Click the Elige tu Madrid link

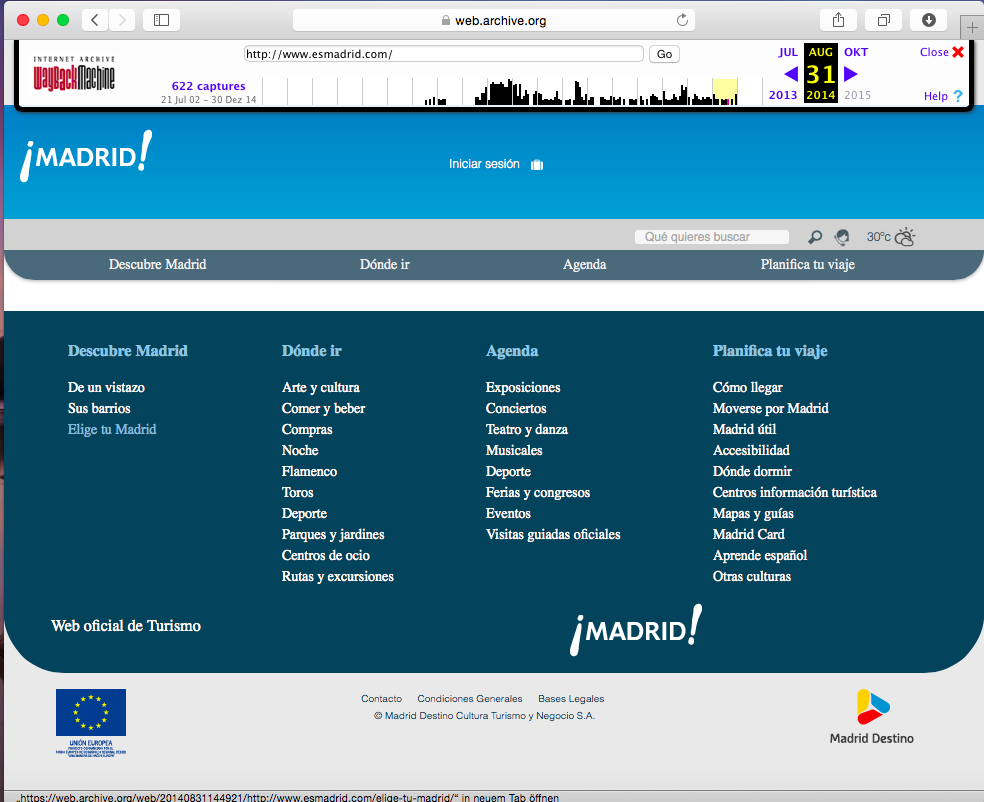(112, 429)
